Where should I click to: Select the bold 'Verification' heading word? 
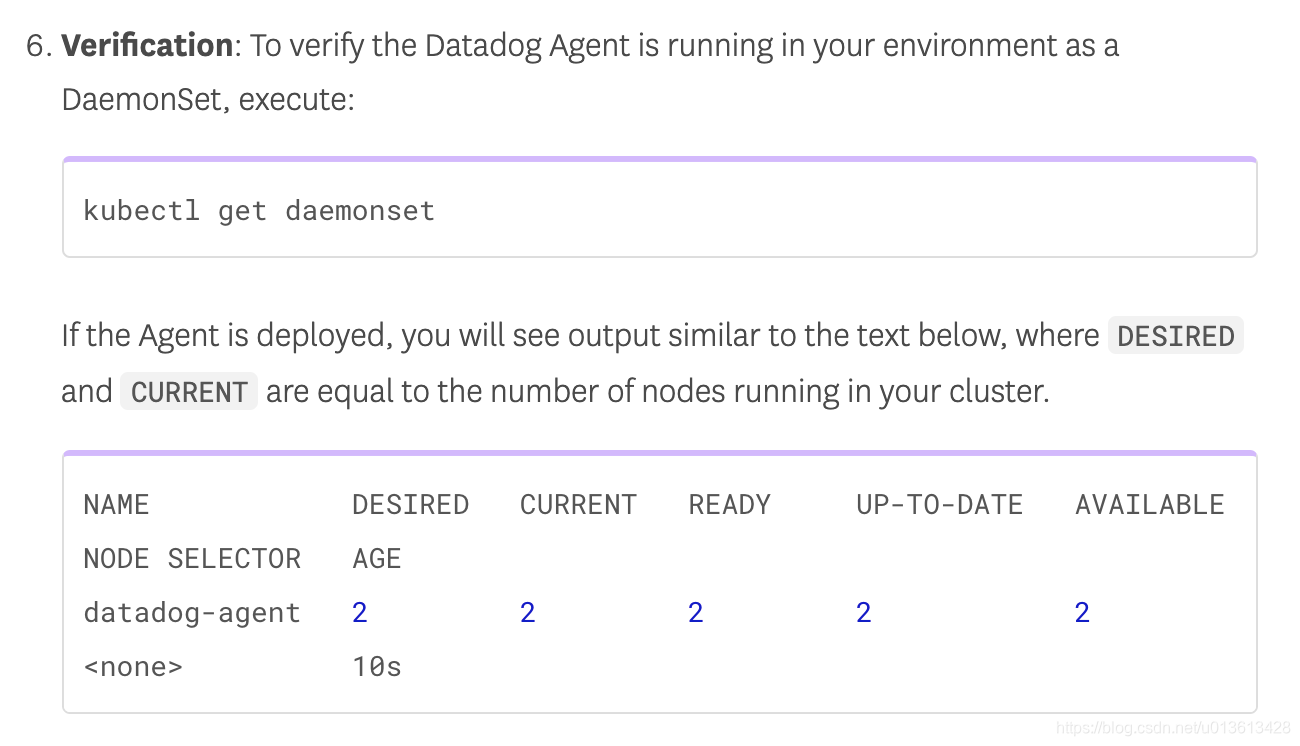tap(147, 46)
